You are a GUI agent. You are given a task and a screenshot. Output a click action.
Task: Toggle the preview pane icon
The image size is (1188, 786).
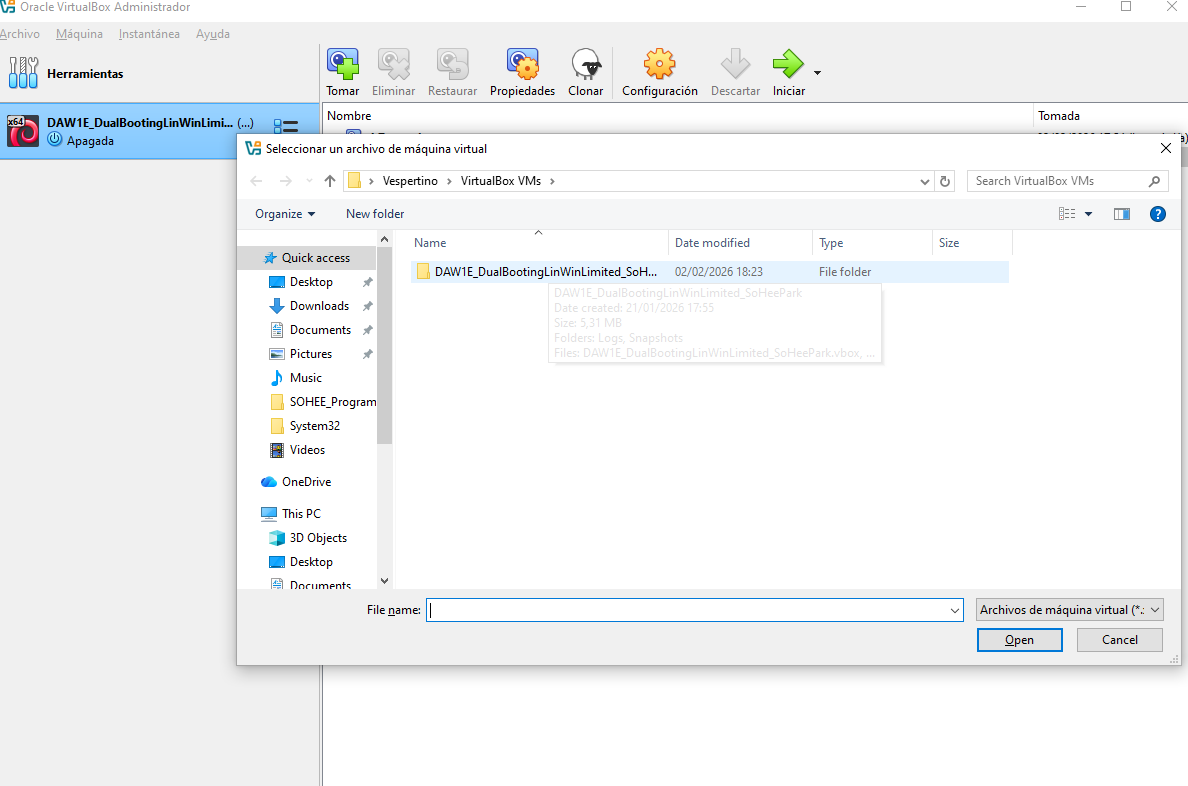(1122, 214)
